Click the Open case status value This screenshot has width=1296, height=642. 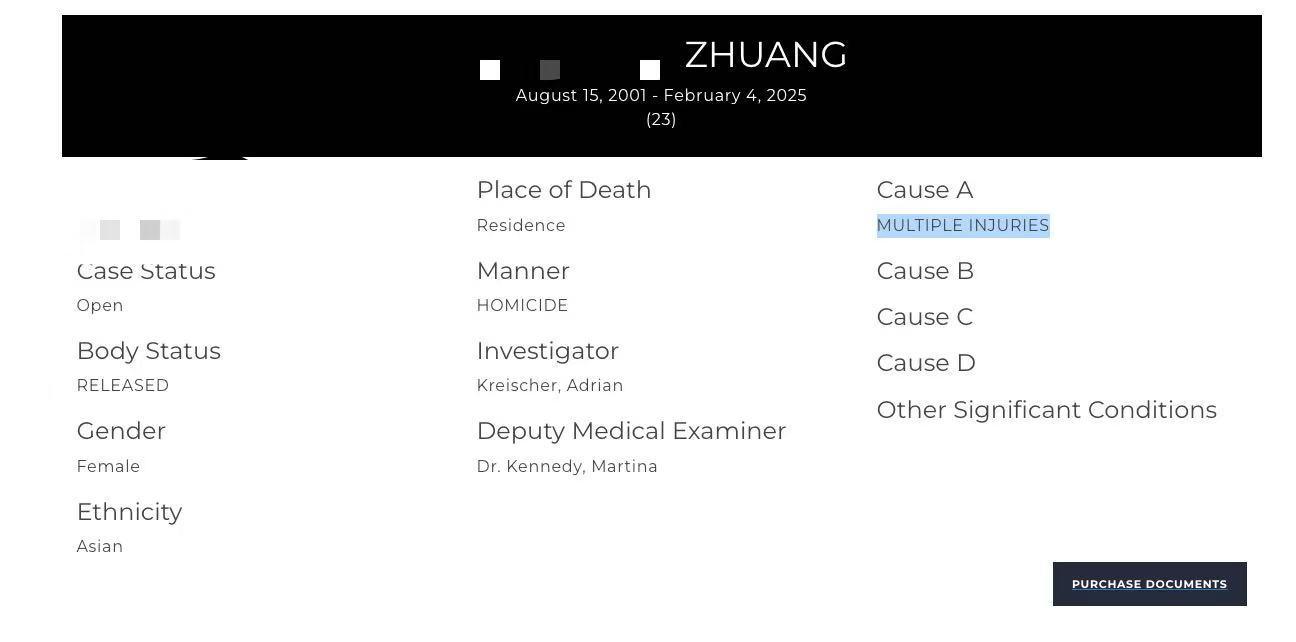point(100,306)
